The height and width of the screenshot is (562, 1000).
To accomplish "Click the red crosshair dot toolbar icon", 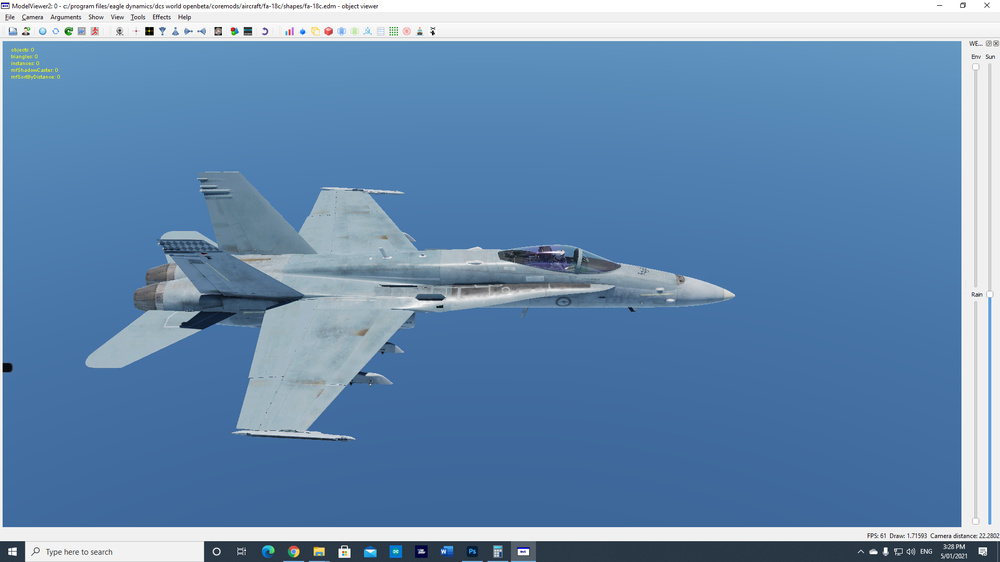I will coord(136,31).
